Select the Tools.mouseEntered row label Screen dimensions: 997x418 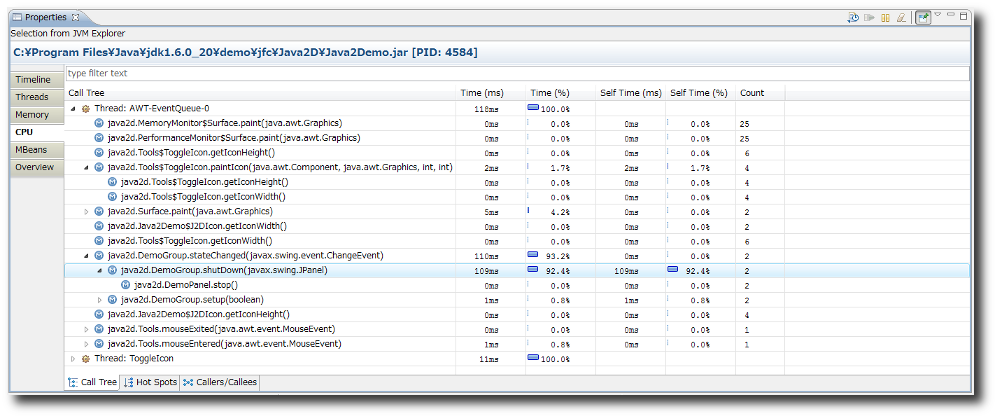[224, 344]
